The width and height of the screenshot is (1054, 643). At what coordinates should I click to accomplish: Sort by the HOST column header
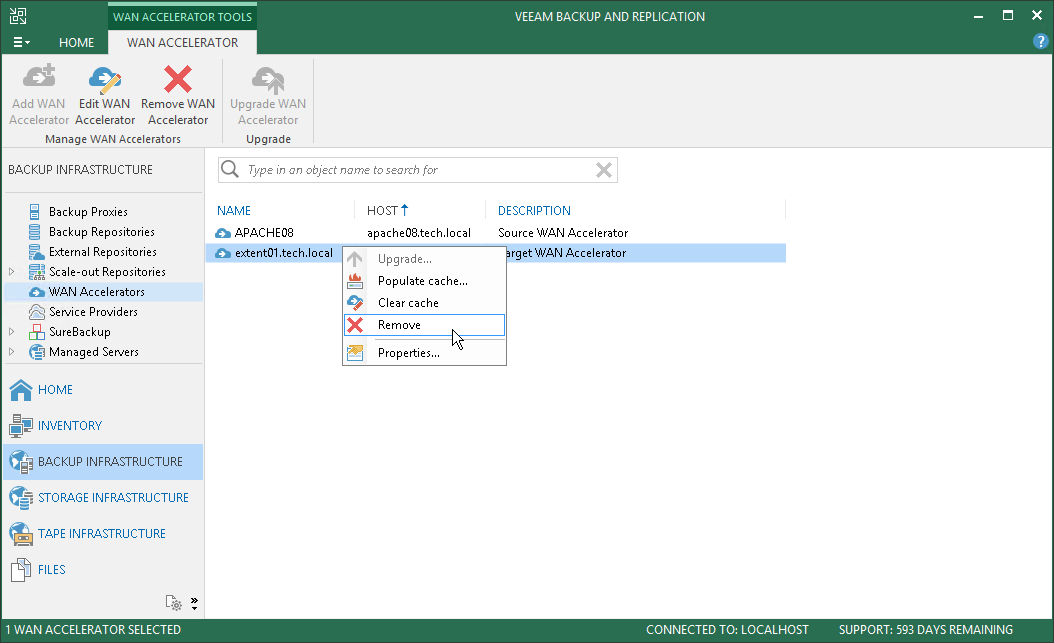tap(388, 210)
